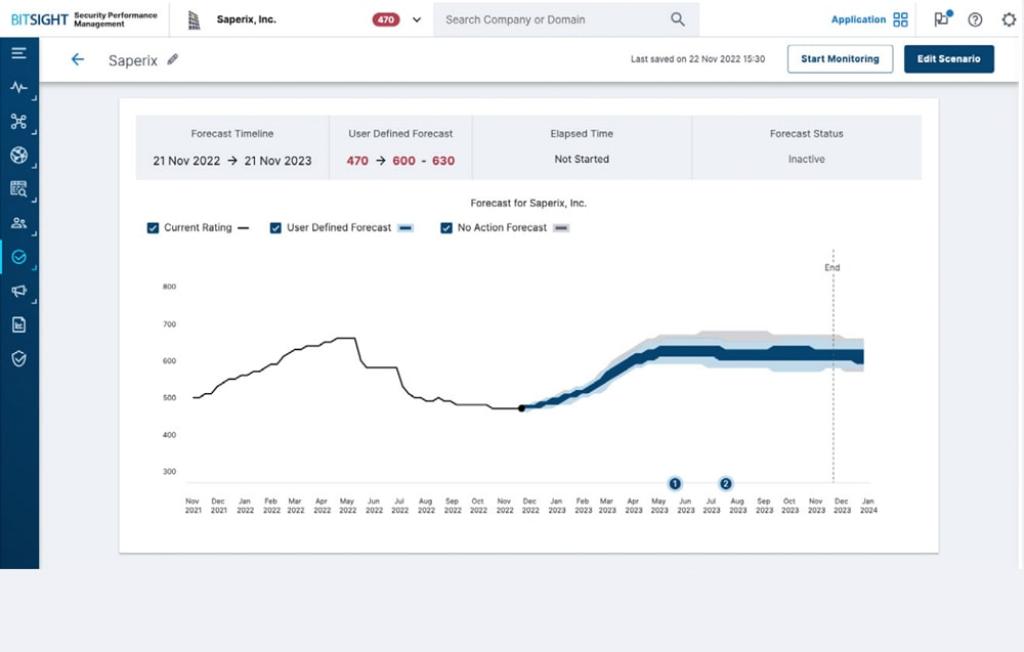This screenshot has height=652, width=1024.
Task: Click Start Monitoring
Action: (x=840, y=59)
